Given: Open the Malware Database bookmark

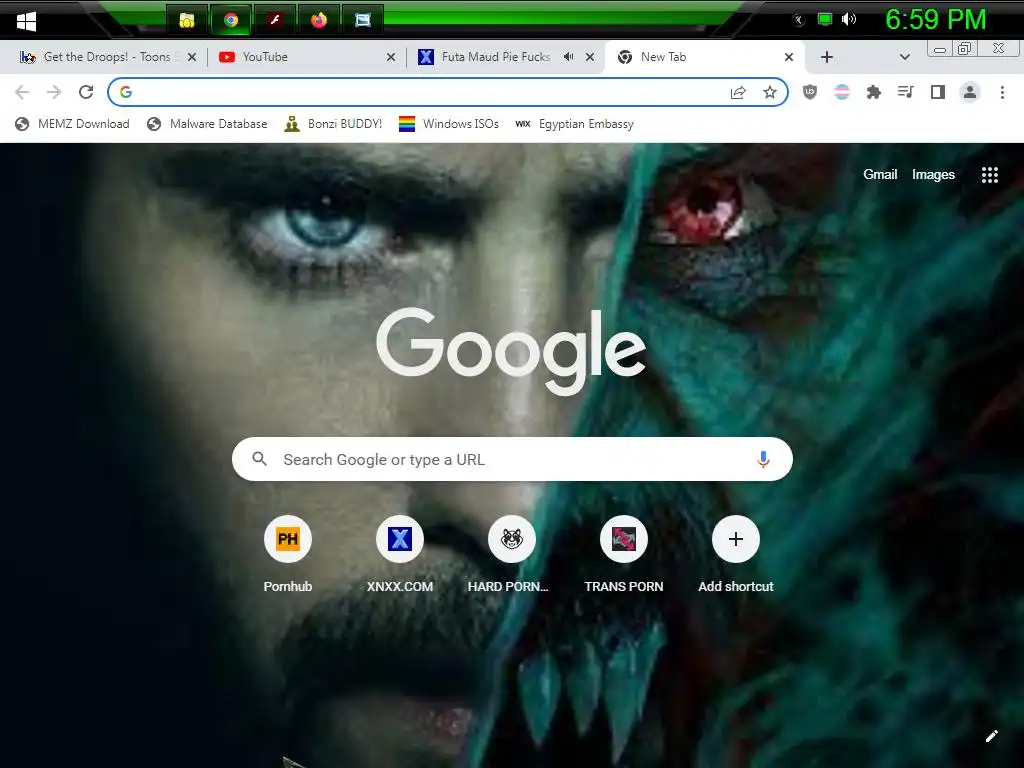Looking at the screenshot, I should pyautogui.click(x=207, y=124).
